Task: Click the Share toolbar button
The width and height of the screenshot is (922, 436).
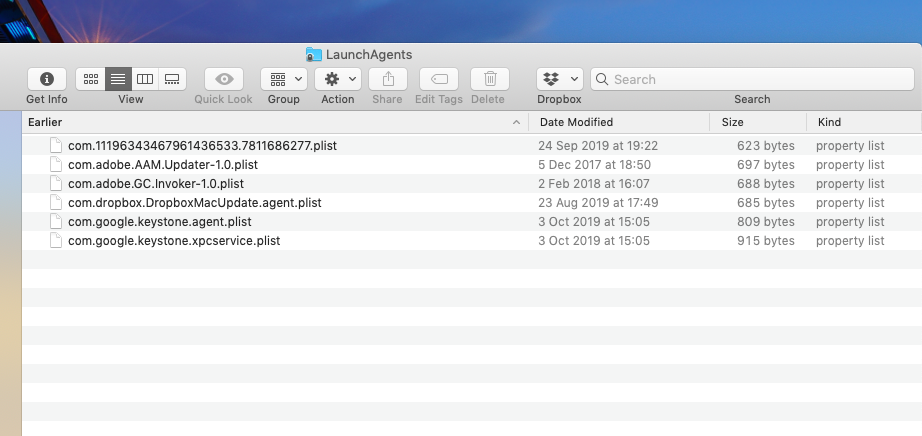Action: [387, 79]
